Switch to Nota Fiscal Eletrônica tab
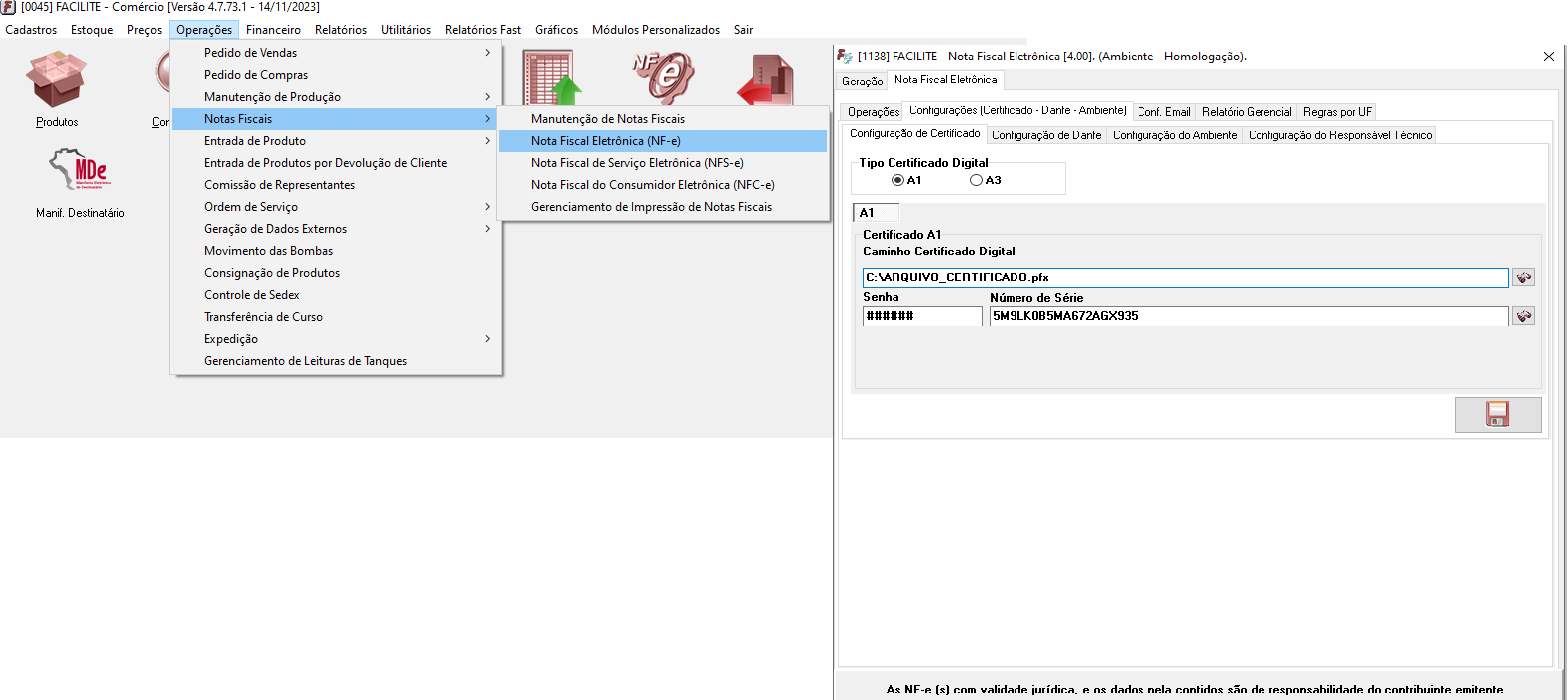Screen dimensions: 1568x700 click(945, 79)
